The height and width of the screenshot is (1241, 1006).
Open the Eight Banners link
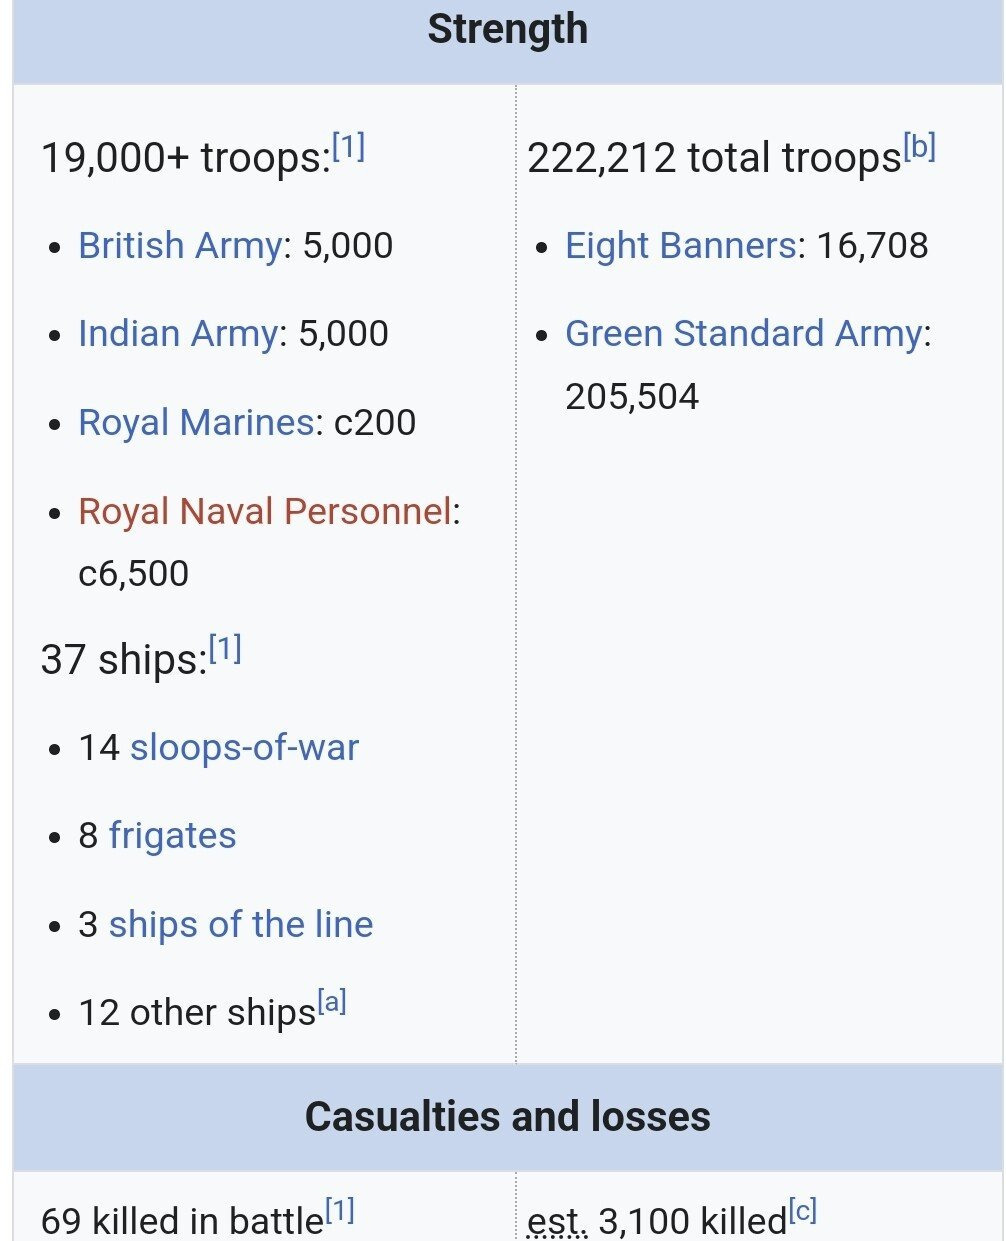[x=681, y=246]
